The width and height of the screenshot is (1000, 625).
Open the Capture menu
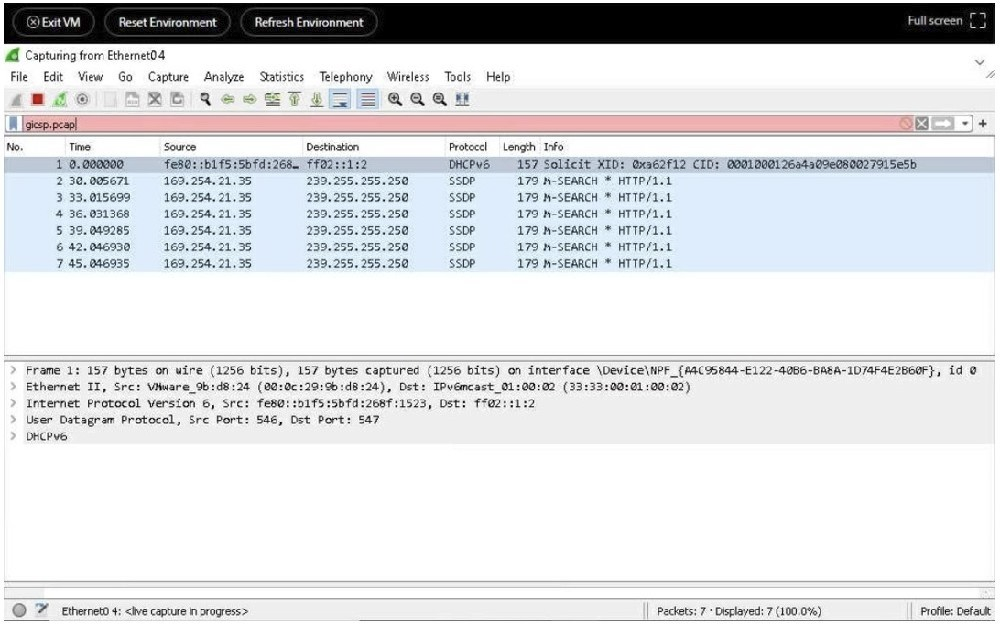coord(168,77)
